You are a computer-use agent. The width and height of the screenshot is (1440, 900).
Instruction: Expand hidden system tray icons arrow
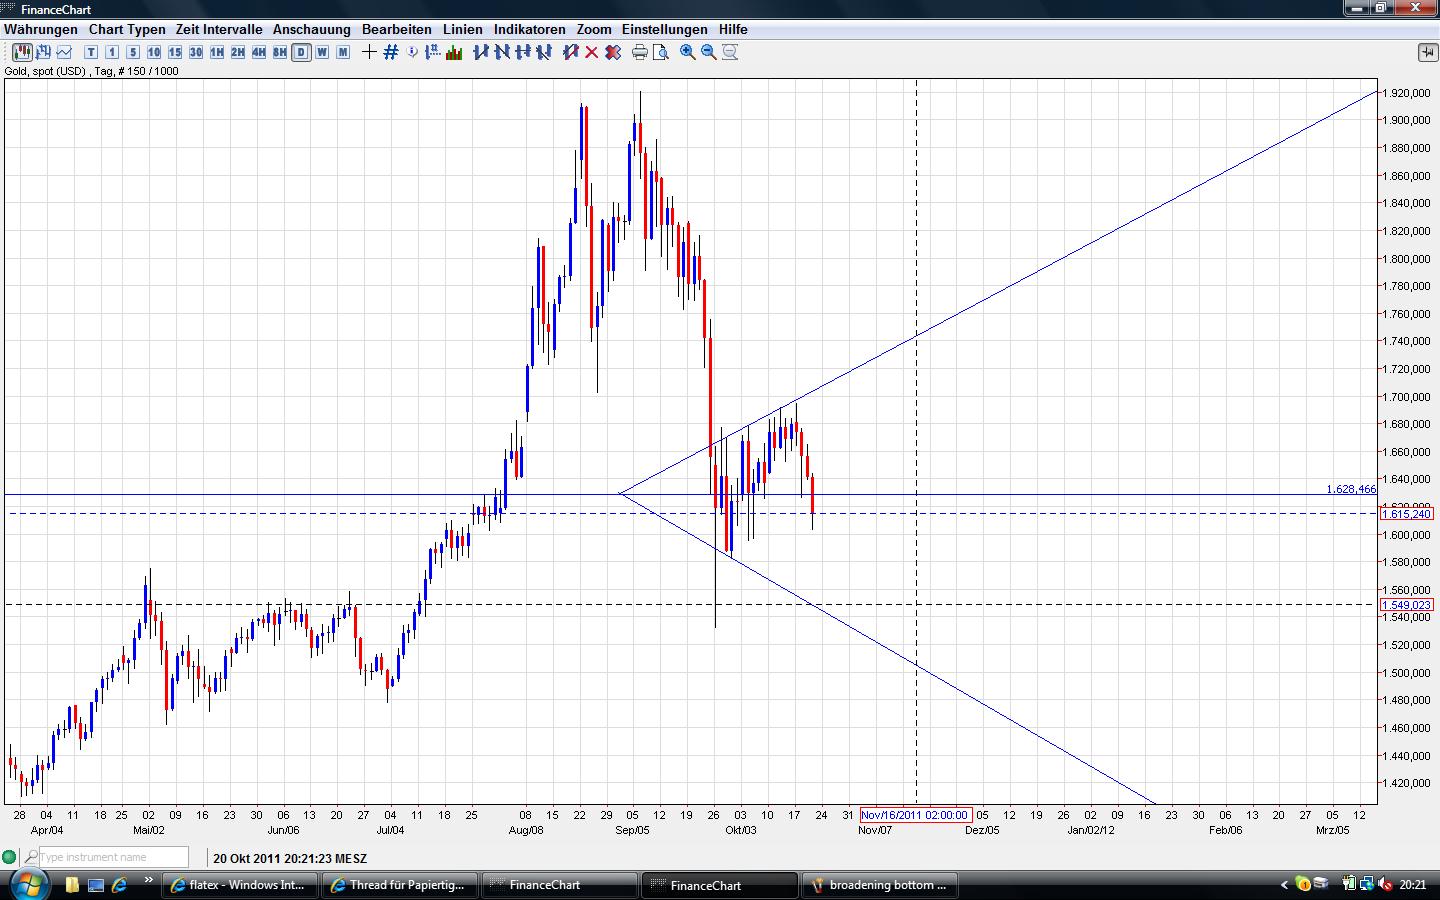click(x=1285, y=885)
